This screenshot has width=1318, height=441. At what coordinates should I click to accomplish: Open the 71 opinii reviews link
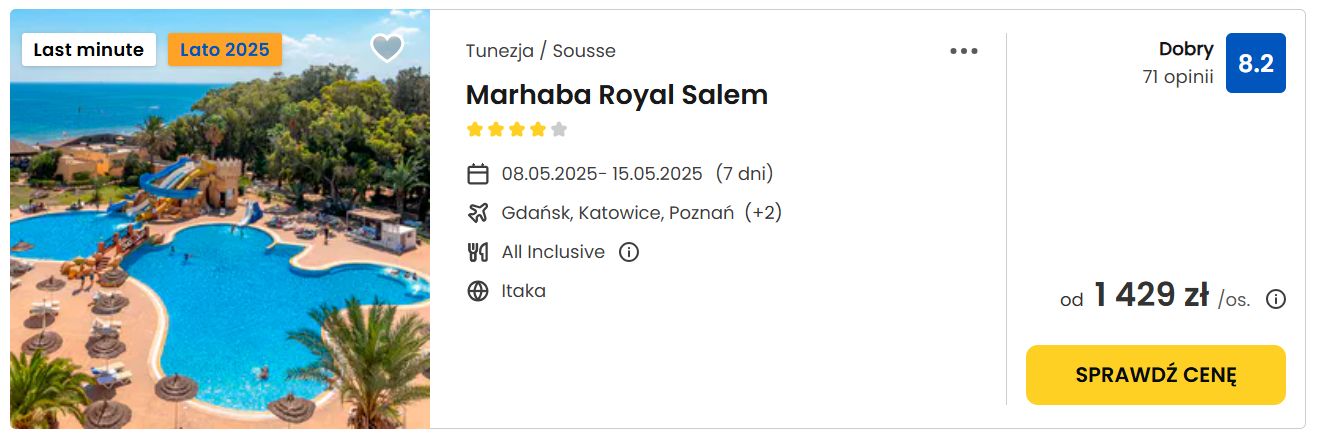pos(1178,76)
